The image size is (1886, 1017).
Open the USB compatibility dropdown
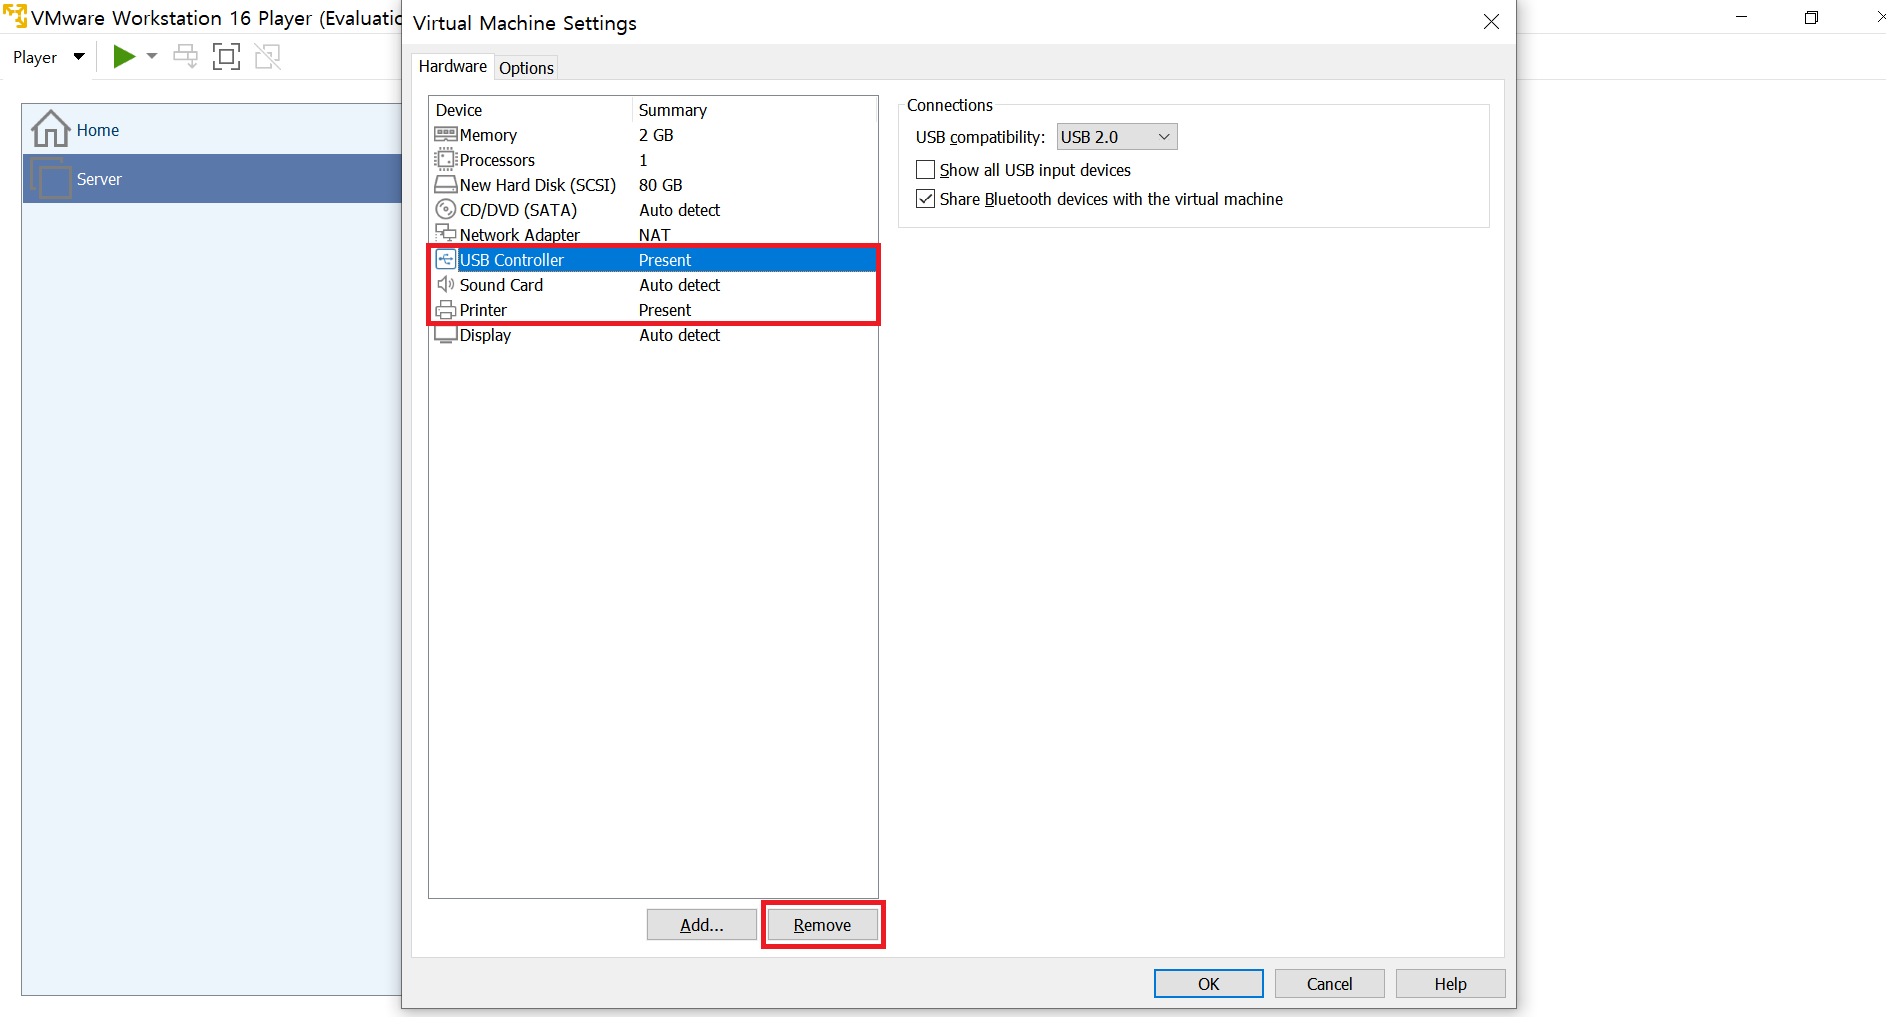point(1117,137)
